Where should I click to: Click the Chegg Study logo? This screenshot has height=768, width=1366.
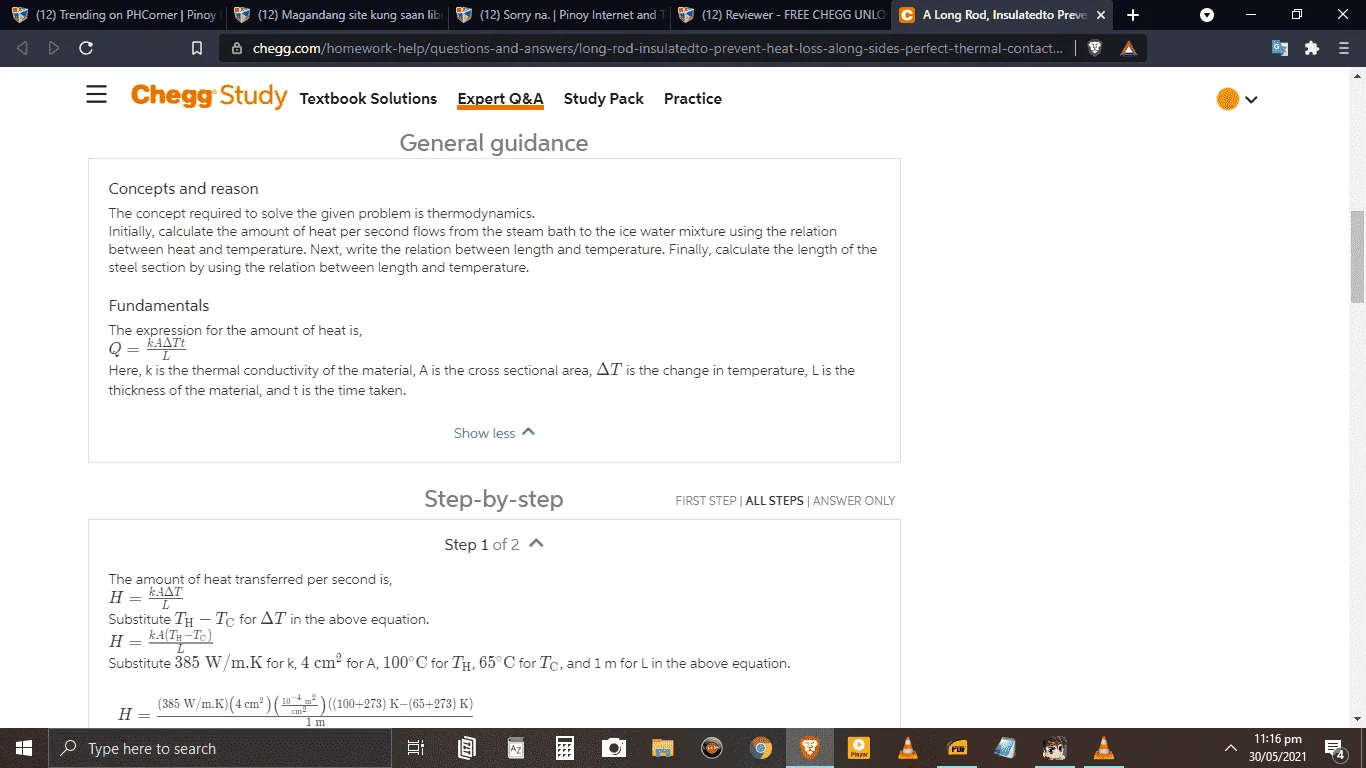209,96
